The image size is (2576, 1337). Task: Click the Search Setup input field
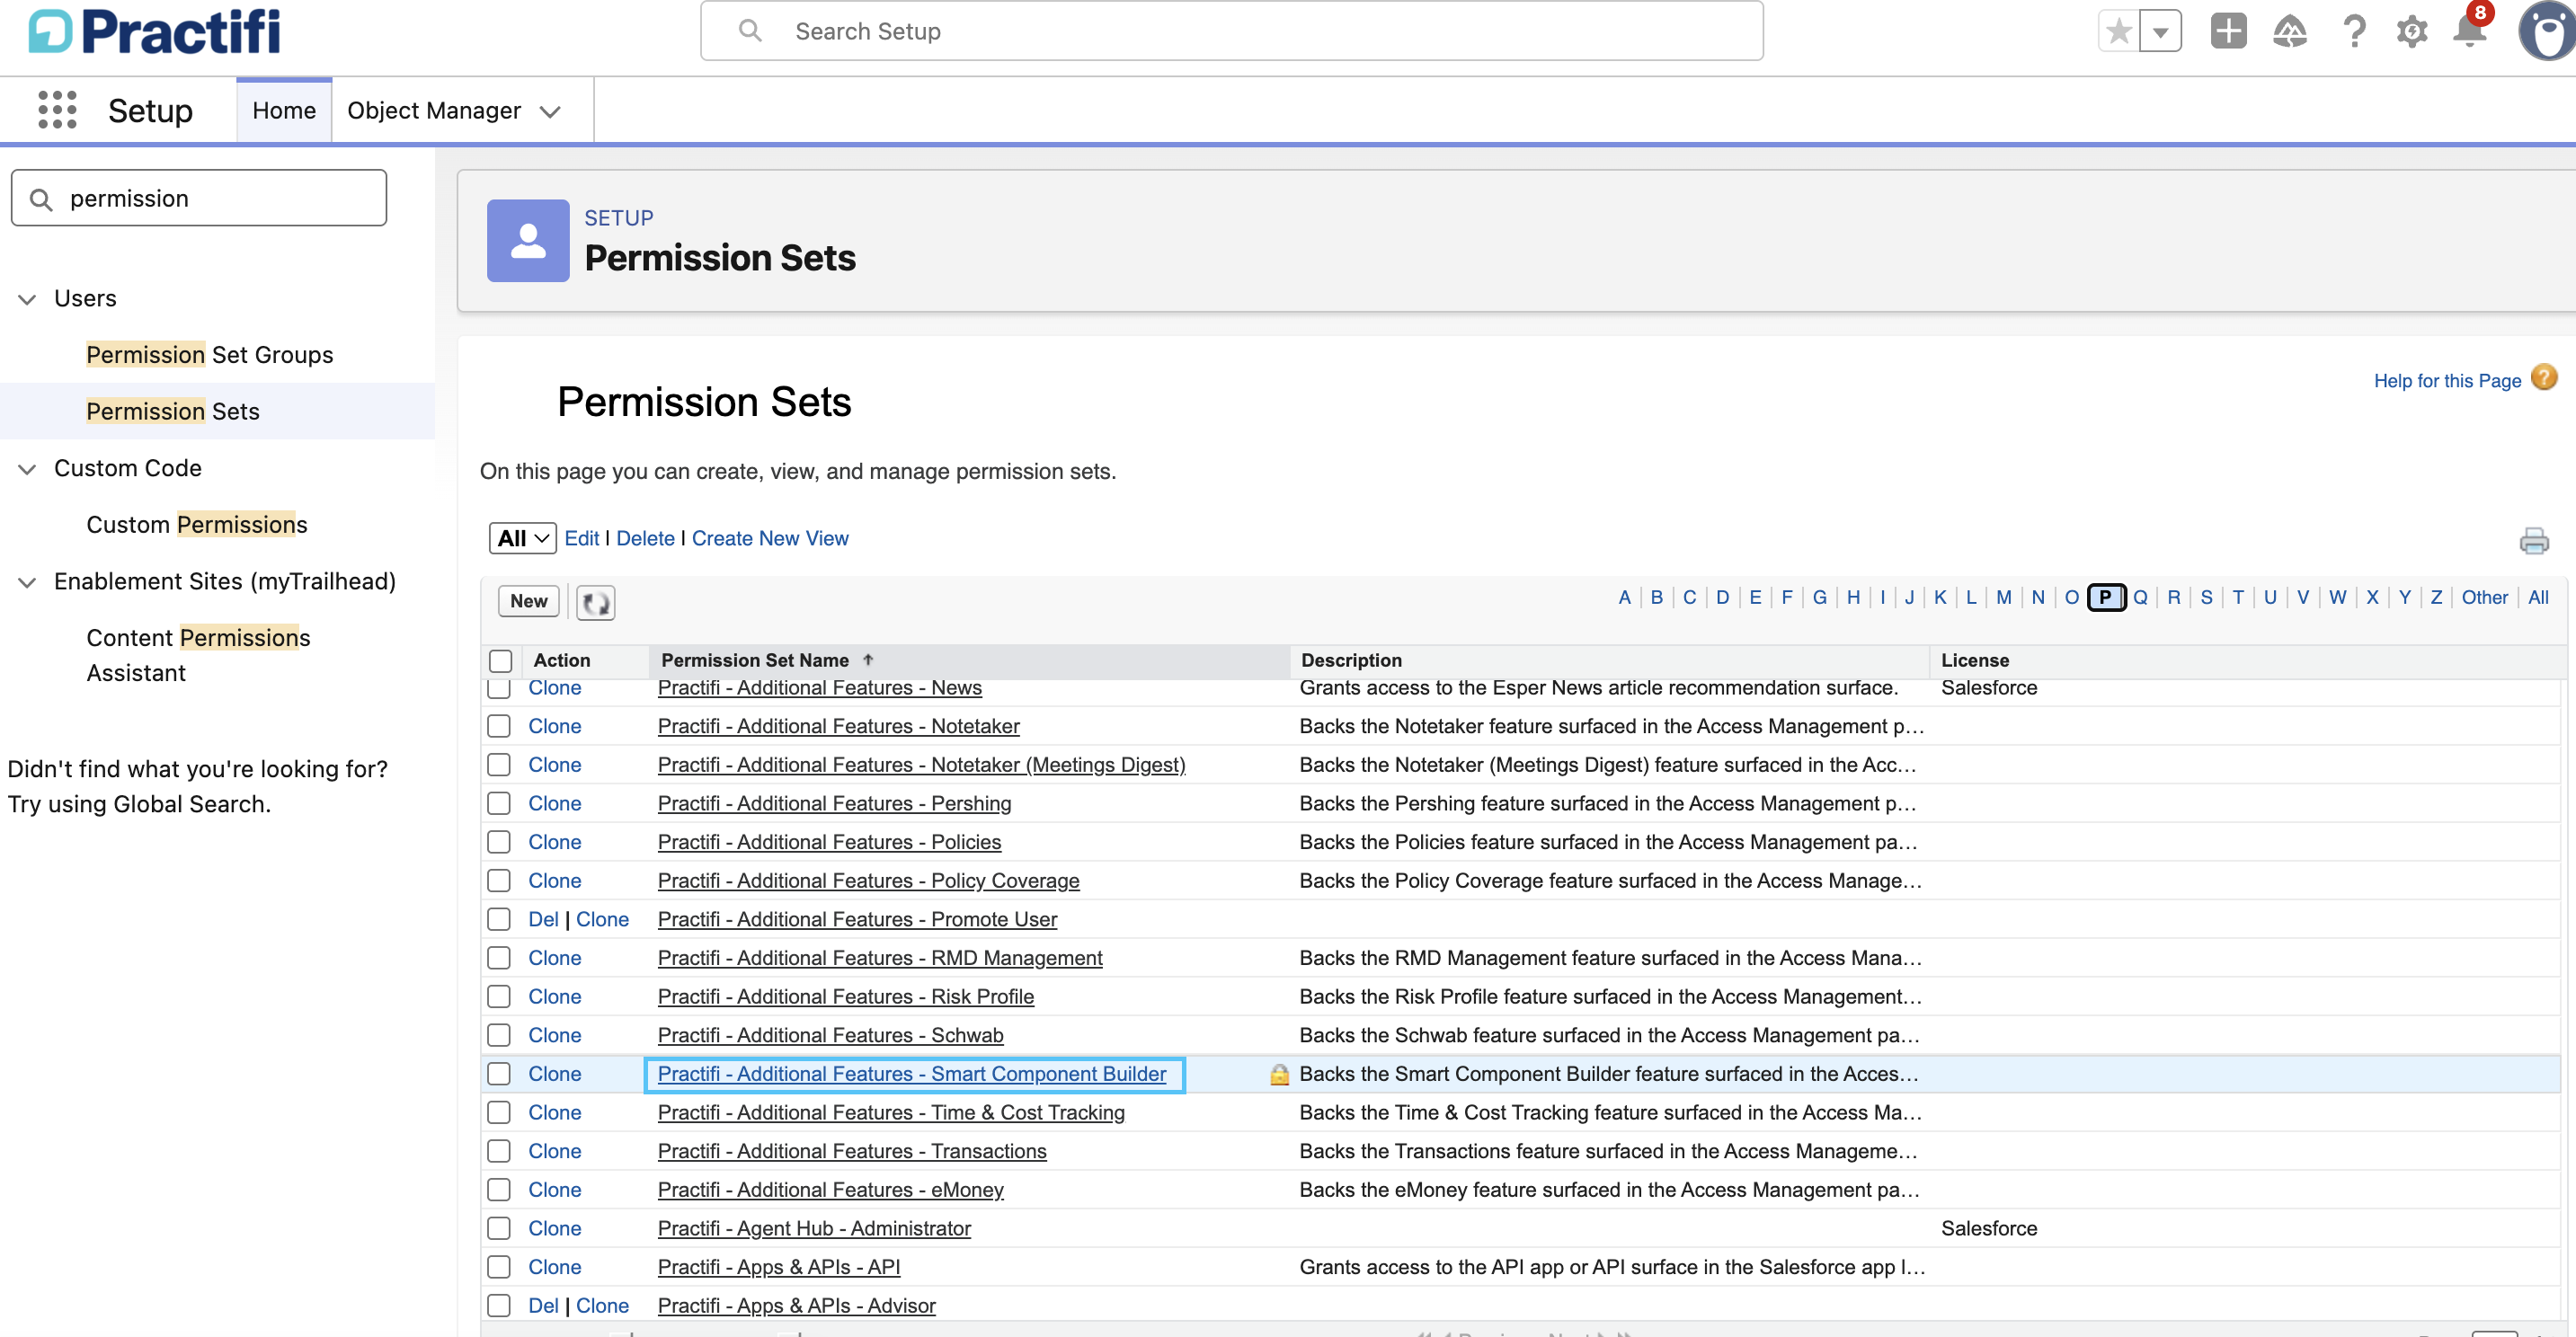(1232, 31)
